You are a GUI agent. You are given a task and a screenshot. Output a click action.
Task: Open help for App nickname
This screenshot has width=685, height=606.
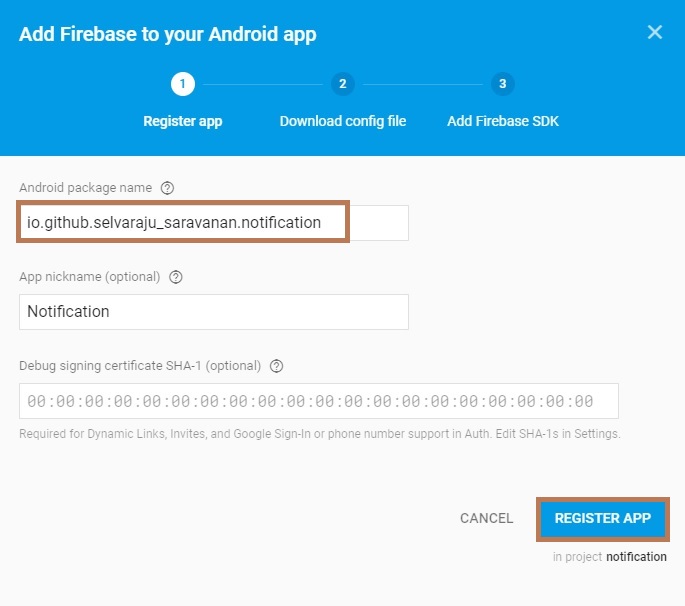pyautogui.click(x=176, y=277)
